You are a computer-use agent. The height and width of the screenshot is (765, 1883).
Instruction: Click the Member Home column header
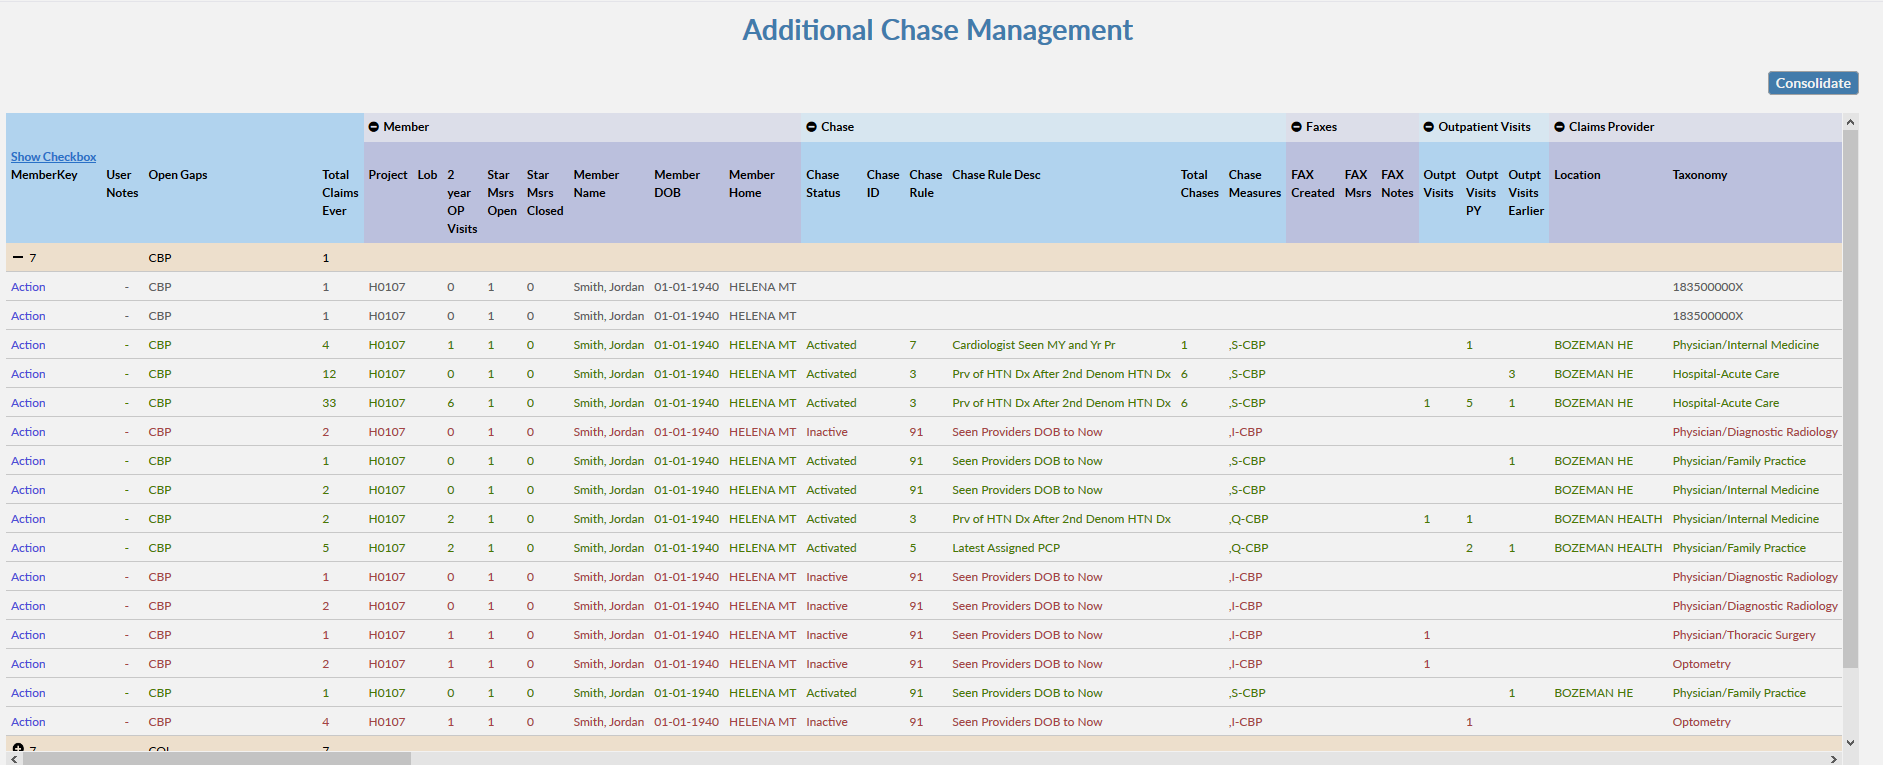(752, 184)
